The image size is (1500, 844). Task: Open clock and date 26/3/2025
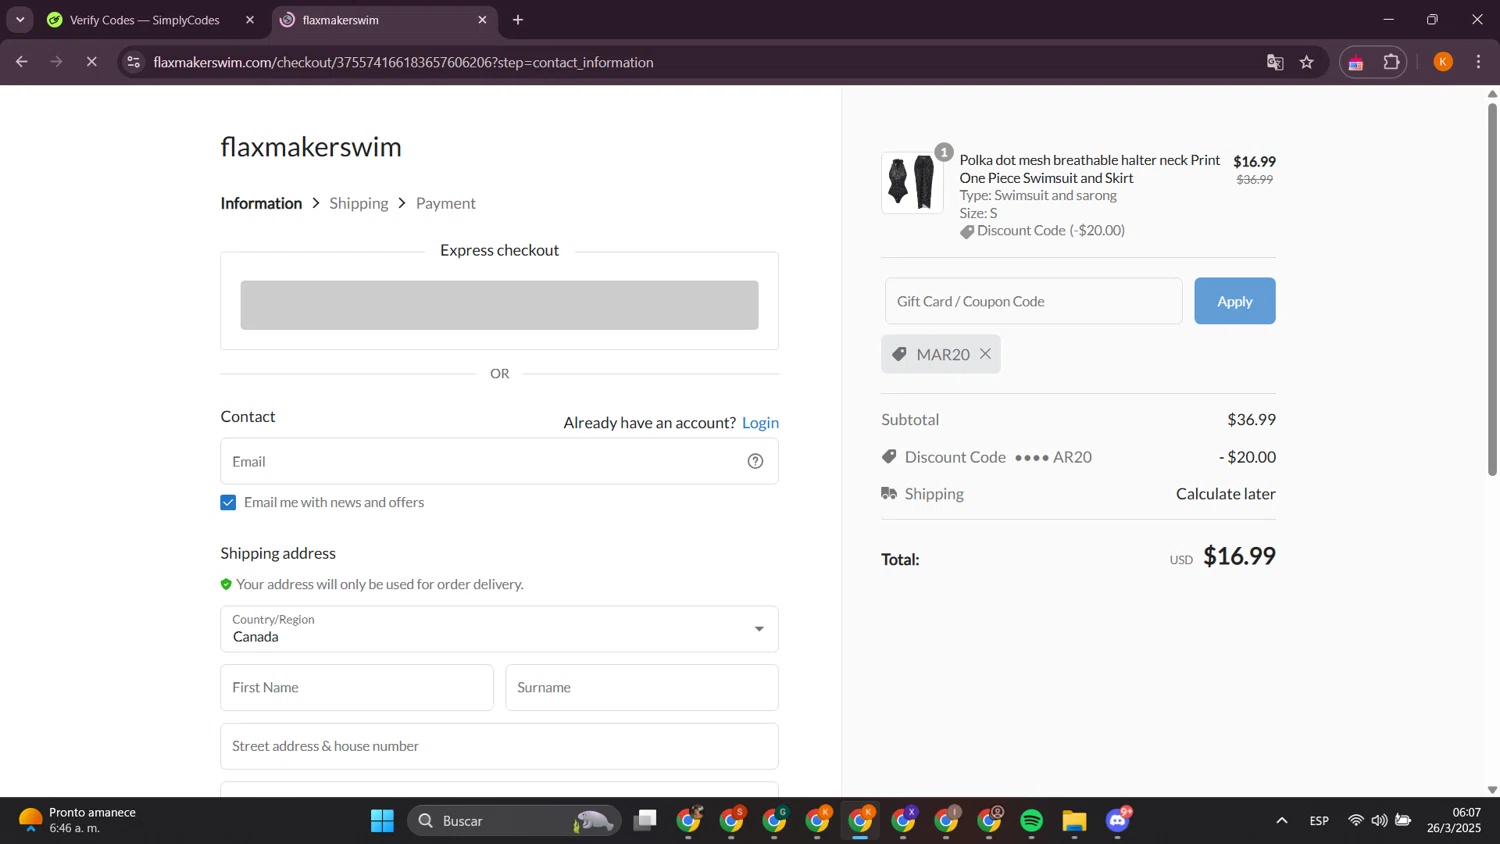coord(1454,821)
